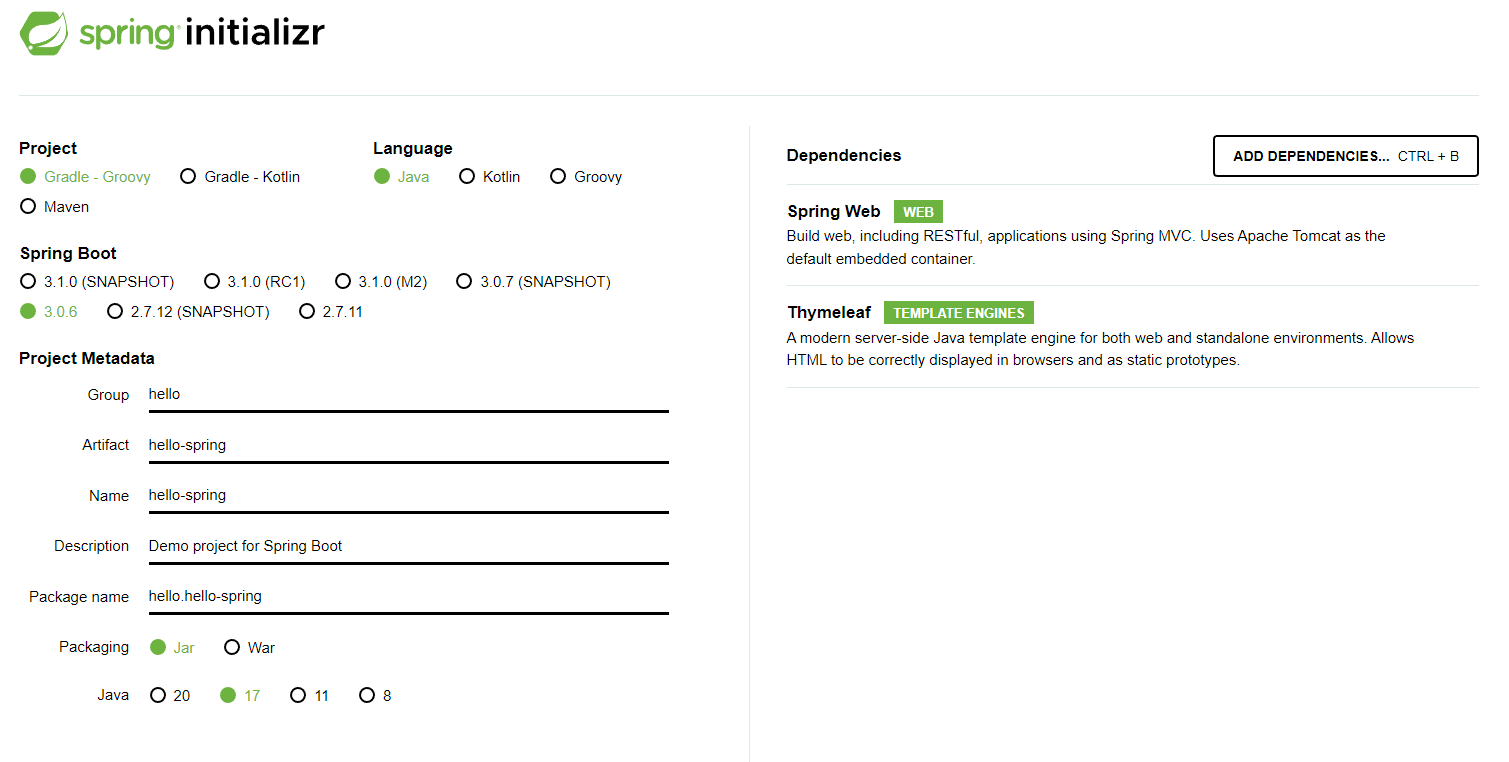The height and width of the screenshot is (762, 1509).
Task: Select Java version 20
Action: [x=170, y=696]
